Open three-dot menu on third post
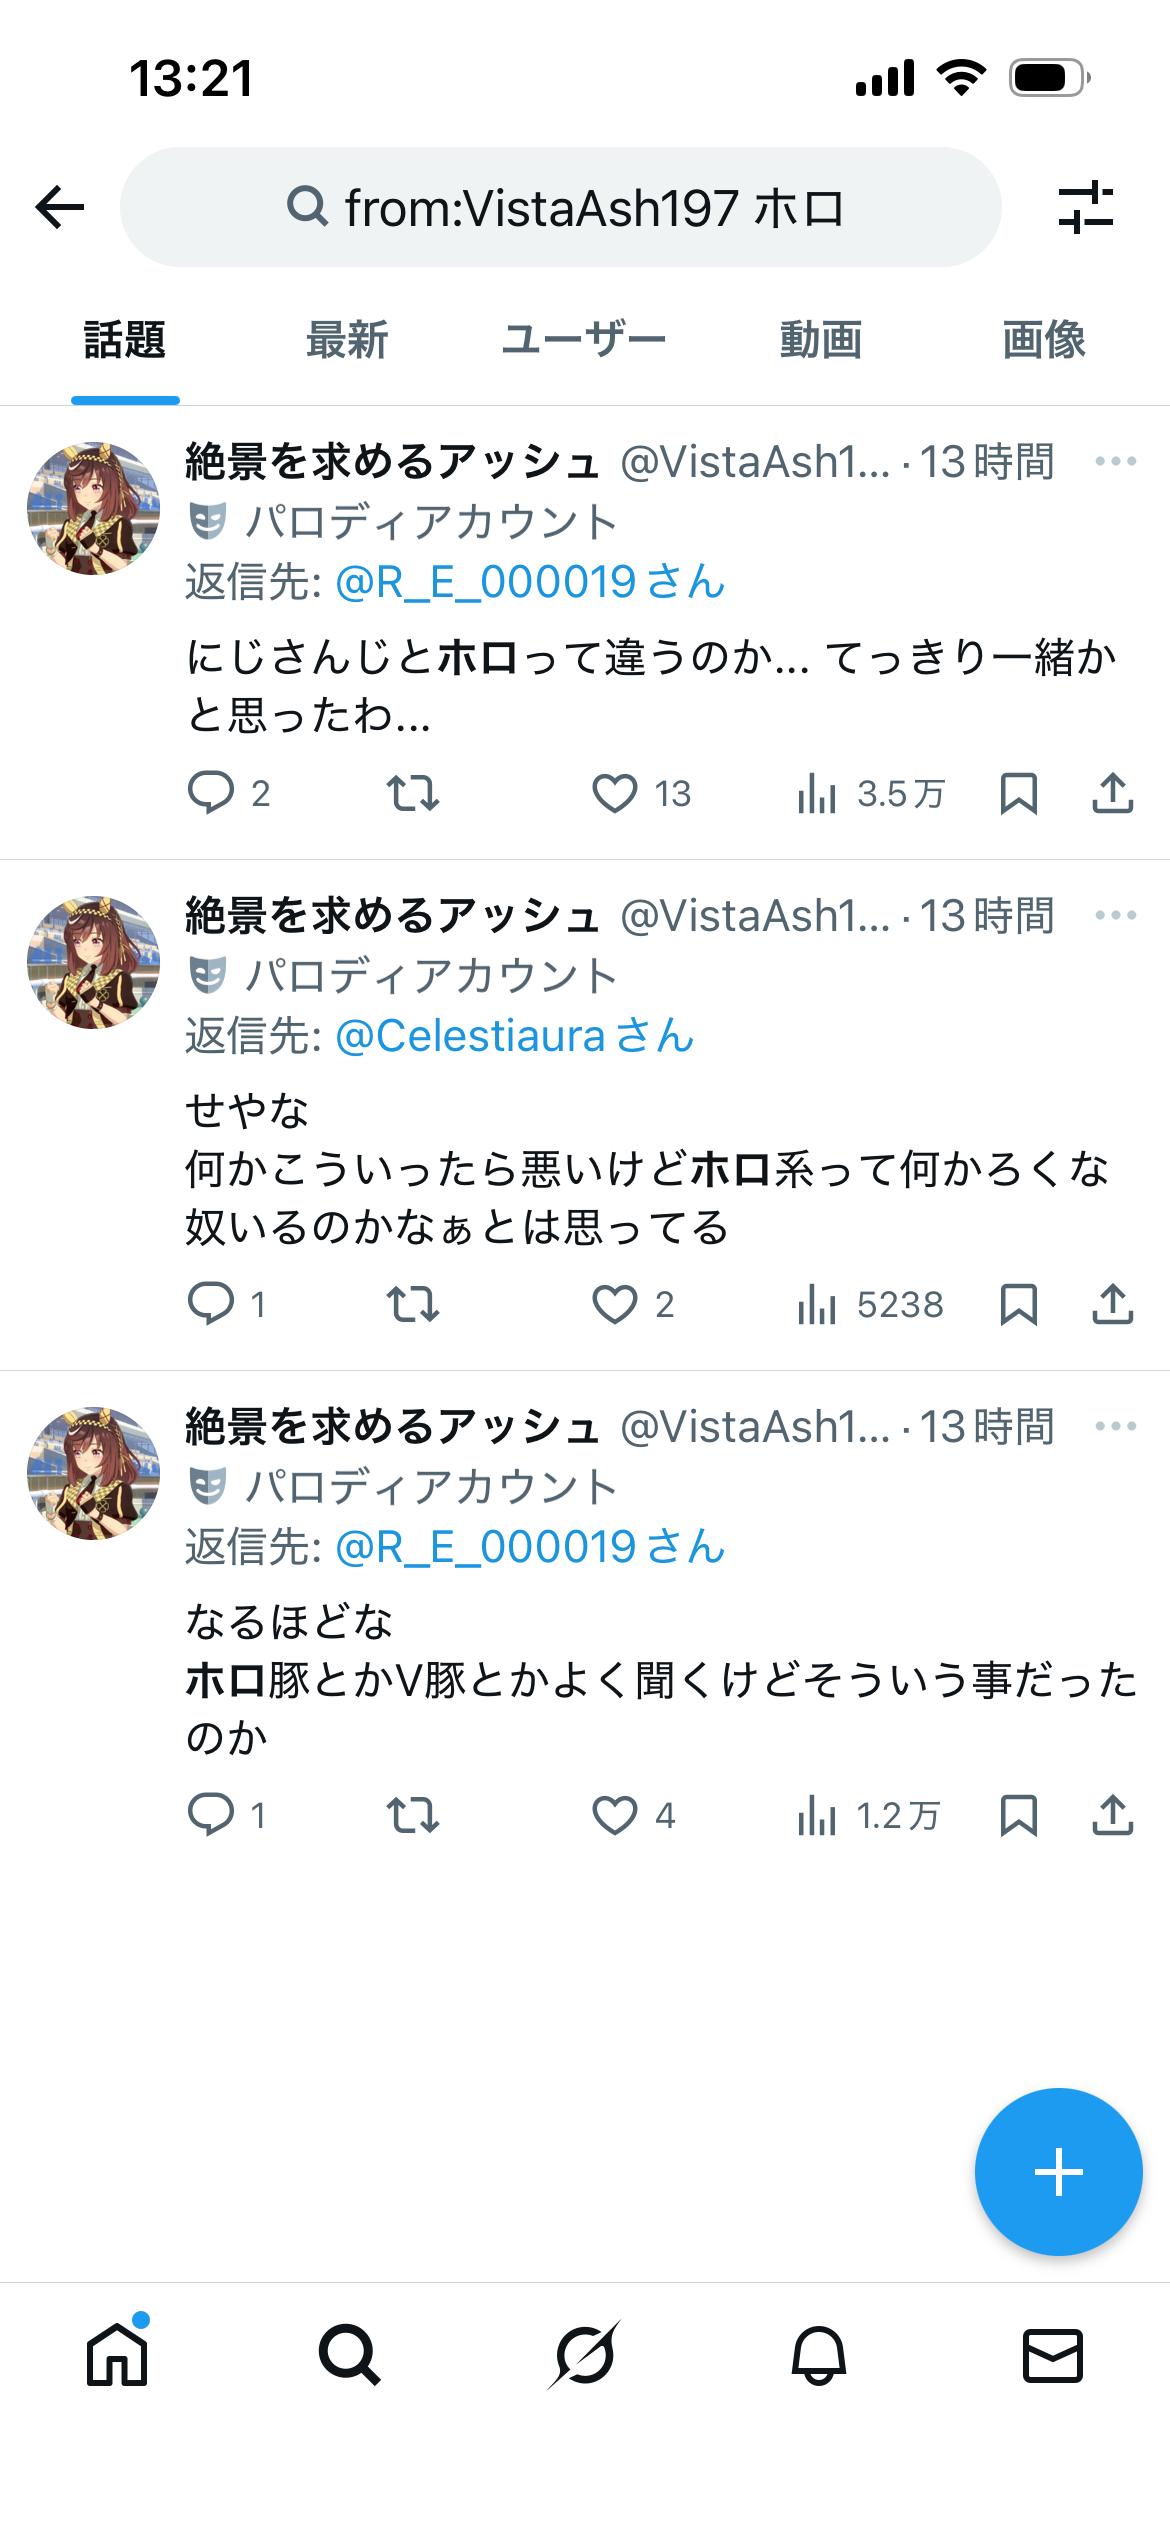Image resolution: width=1170 pixels, height=2532 pixels. (x=1116, y=1426)
